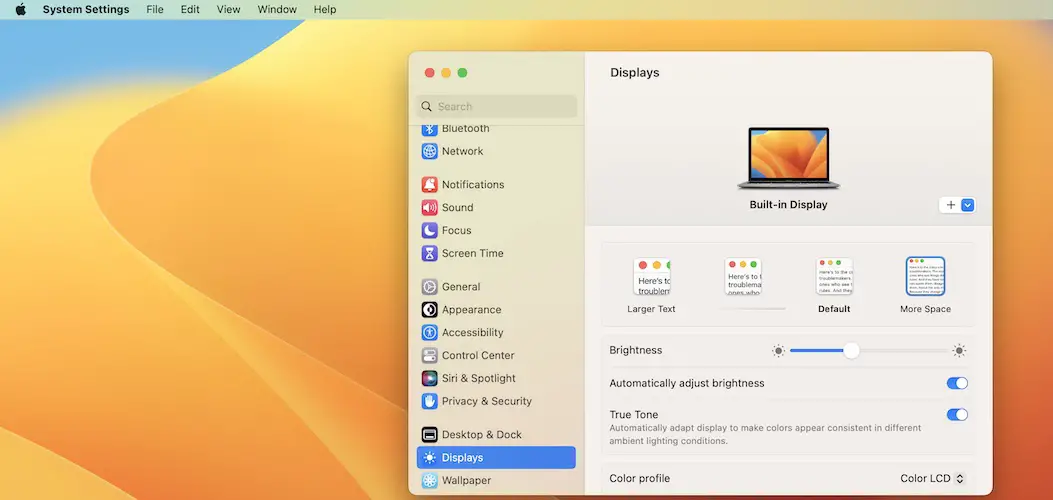
Task: Select Desktop & Dock in sidebar
Action: point(482,434)
